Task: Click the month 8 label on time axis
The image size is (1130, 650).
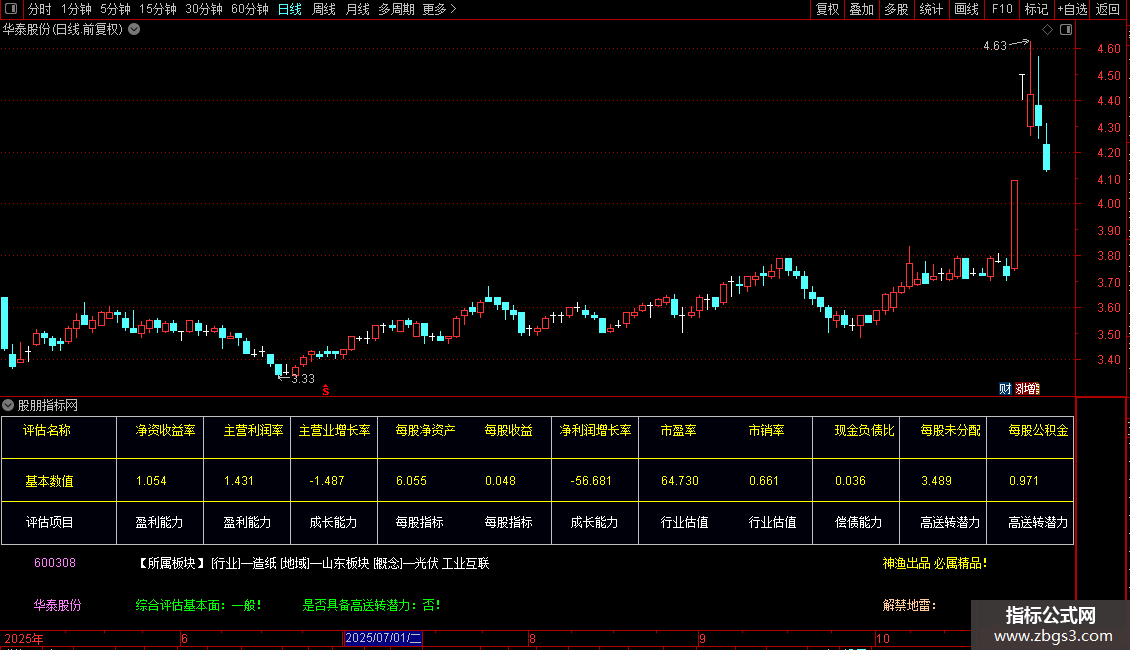Action: click(x=532, y=638)
